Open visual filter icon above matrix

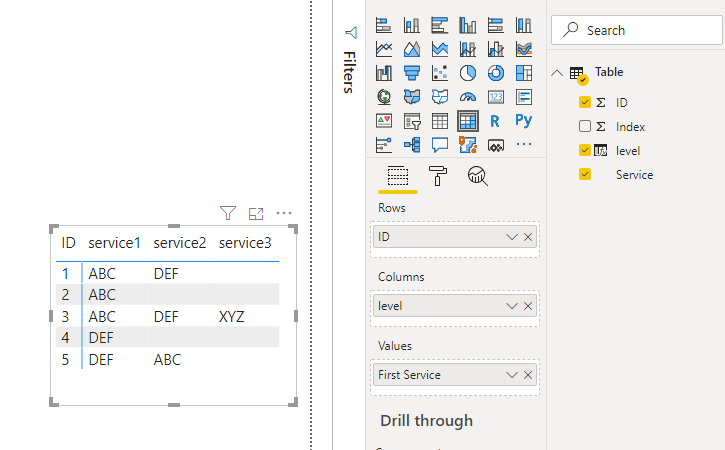tap(228, 213)
